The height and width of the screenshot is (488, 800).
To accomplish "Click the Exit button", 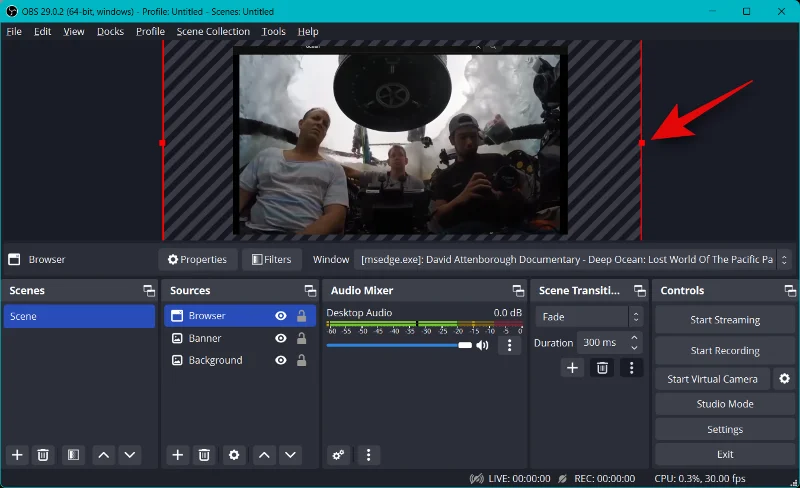I will (x=725, y=454).
